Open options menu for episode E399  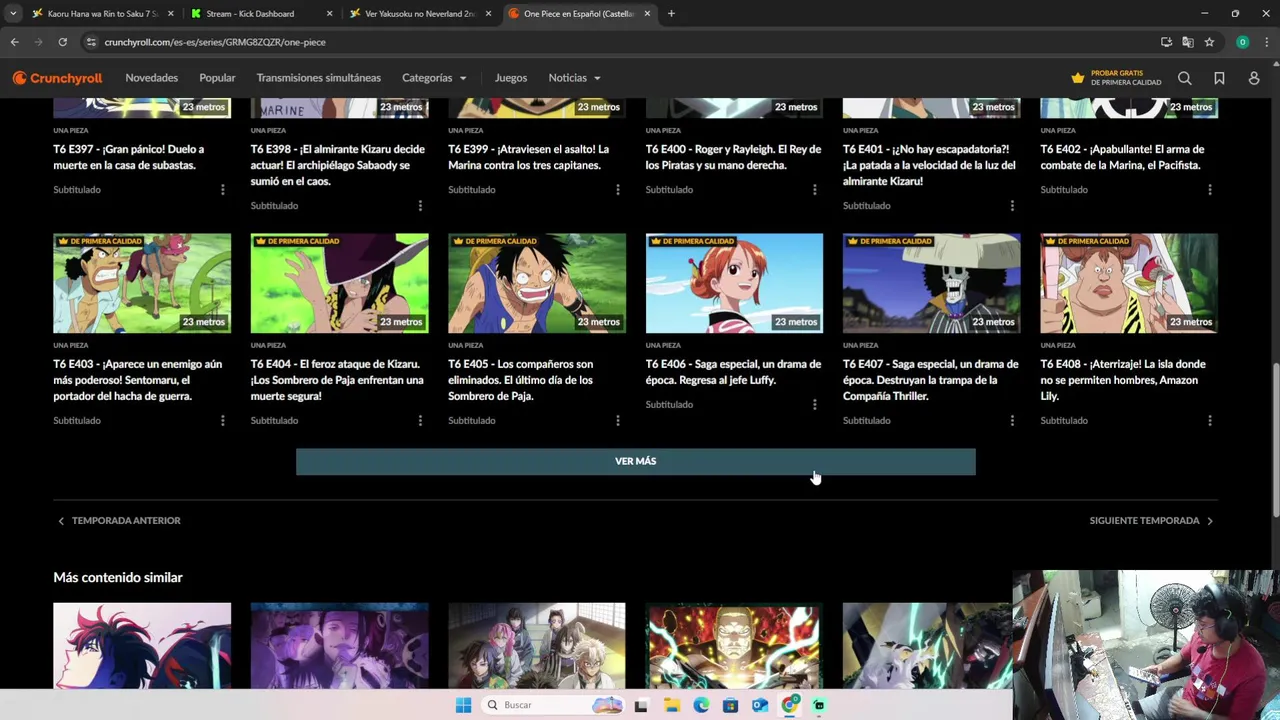click(617, 190)
